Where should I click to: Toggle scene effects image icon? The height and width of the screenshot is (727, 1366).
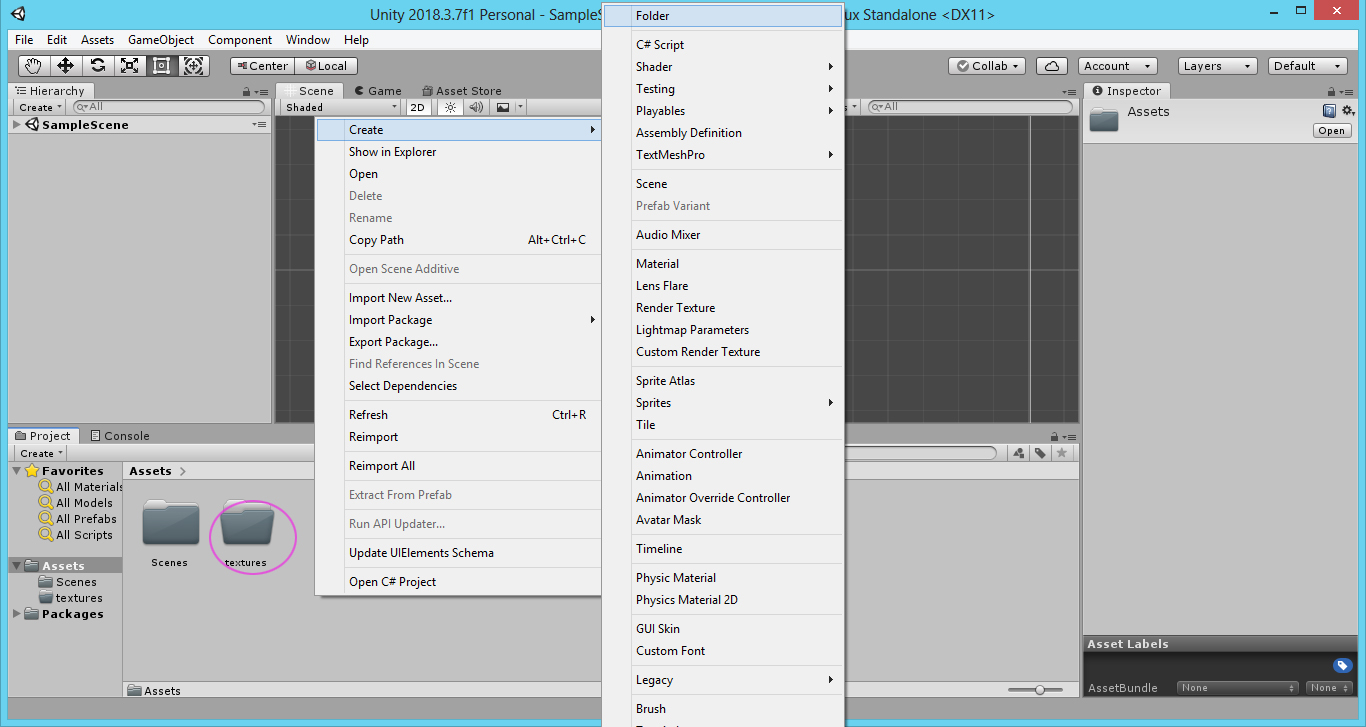(503, 107)
